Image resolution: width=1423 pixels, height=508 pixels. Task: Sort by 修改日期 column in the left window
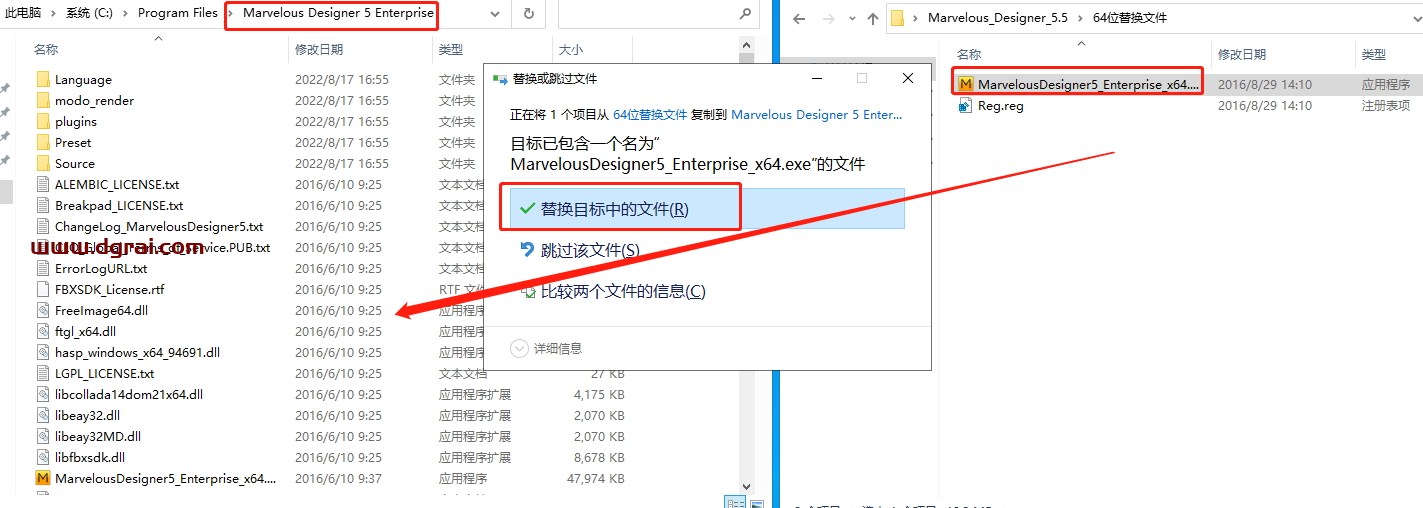coord(319,49)
